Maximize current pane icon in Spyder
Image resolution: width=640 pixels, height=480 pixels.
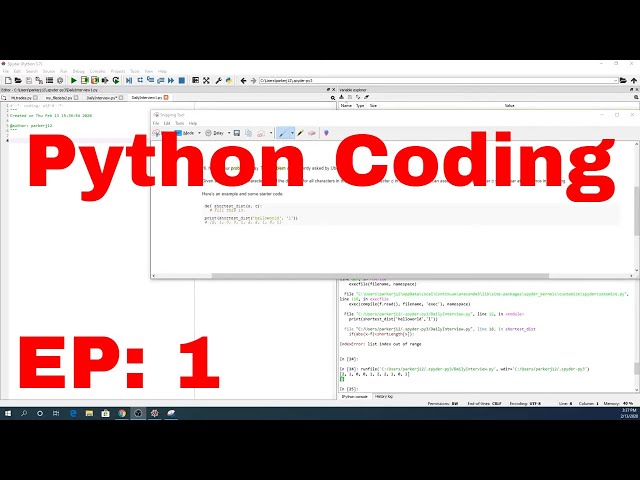196,80
